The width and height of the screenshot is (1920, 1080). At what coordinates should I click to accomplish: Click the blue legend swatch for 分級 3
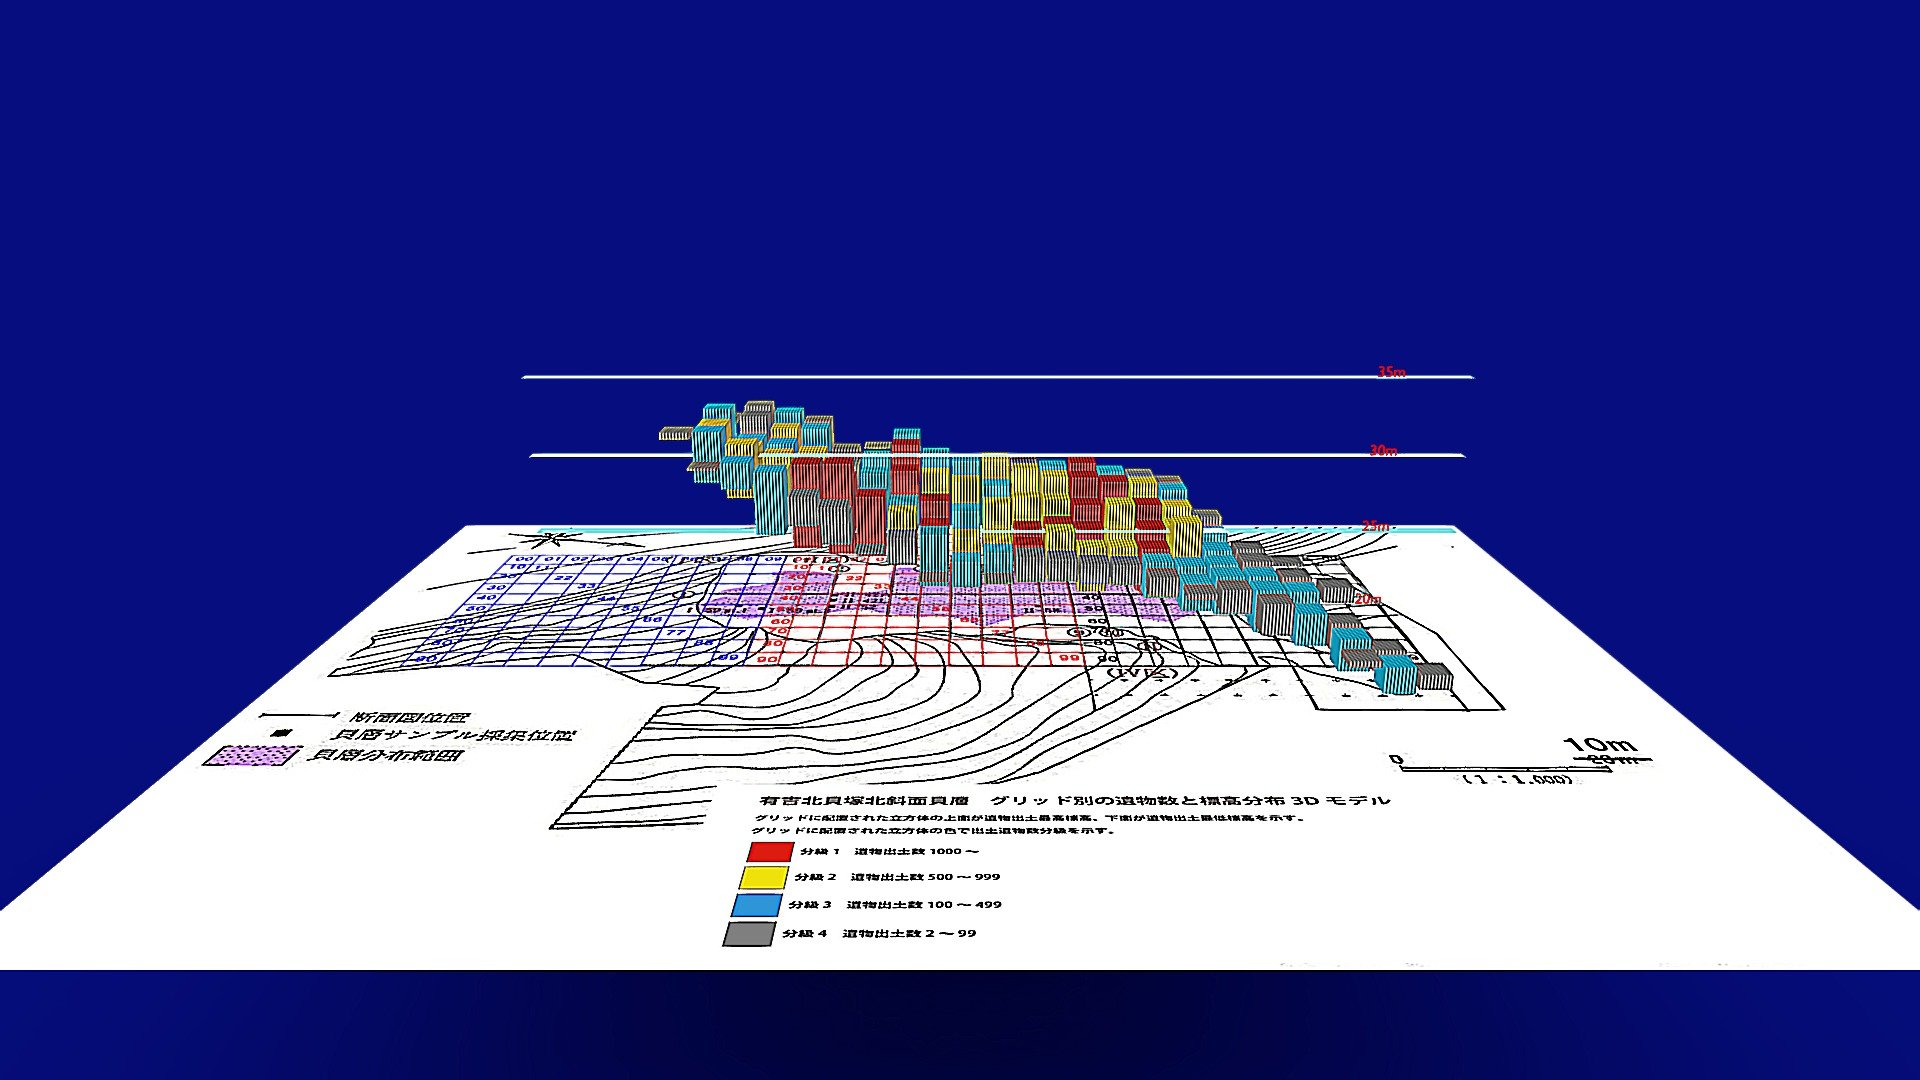pyautogui.click(x=756, y=905)
